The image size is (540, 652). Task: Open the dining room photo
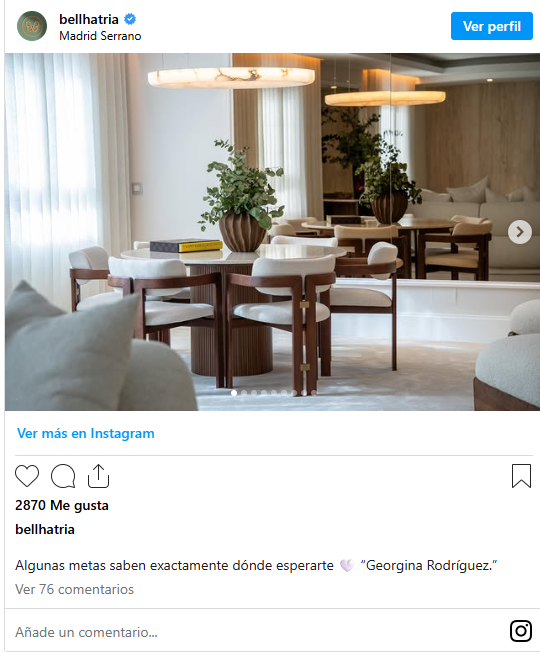click(x=272, y=232)
